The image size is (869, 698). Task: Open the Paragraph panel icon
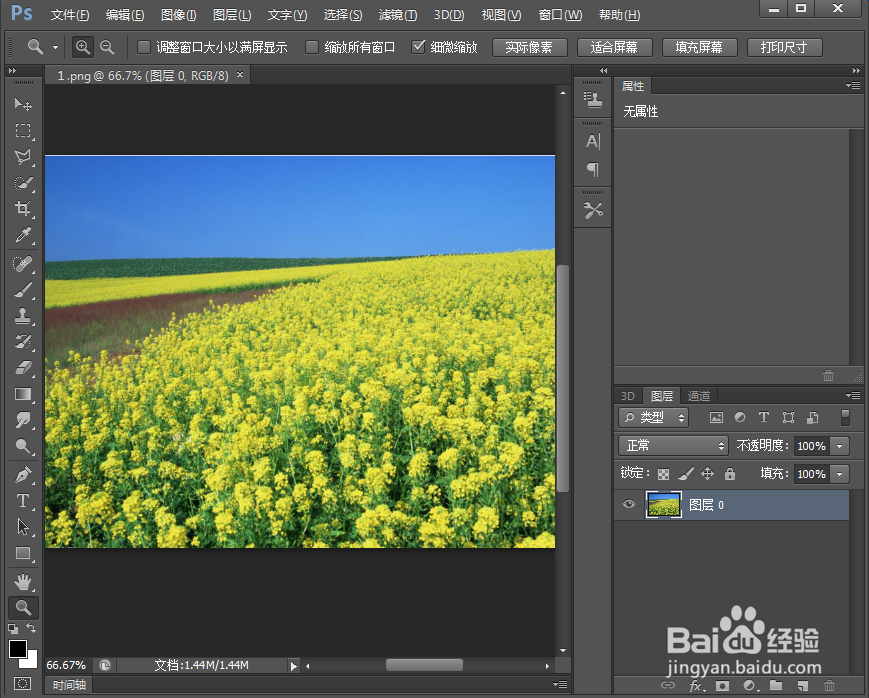coord(592,169)
